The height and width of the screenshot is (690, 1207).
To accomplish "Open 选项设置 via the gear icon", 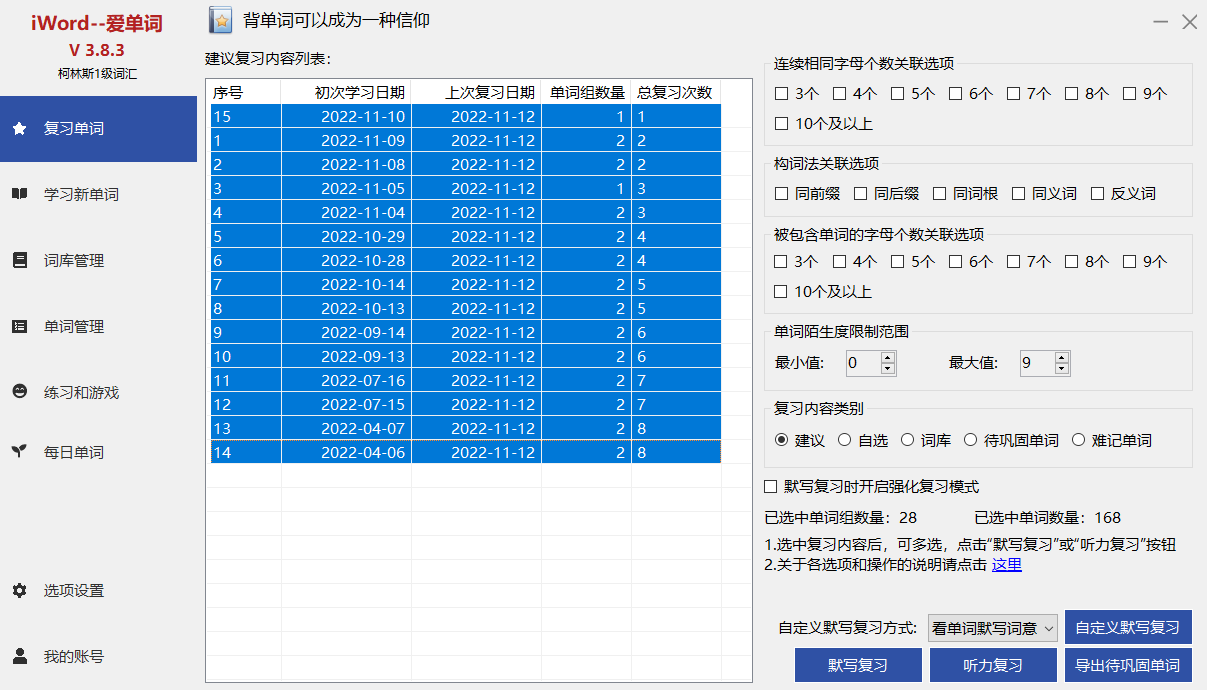I will click(19, 590).
